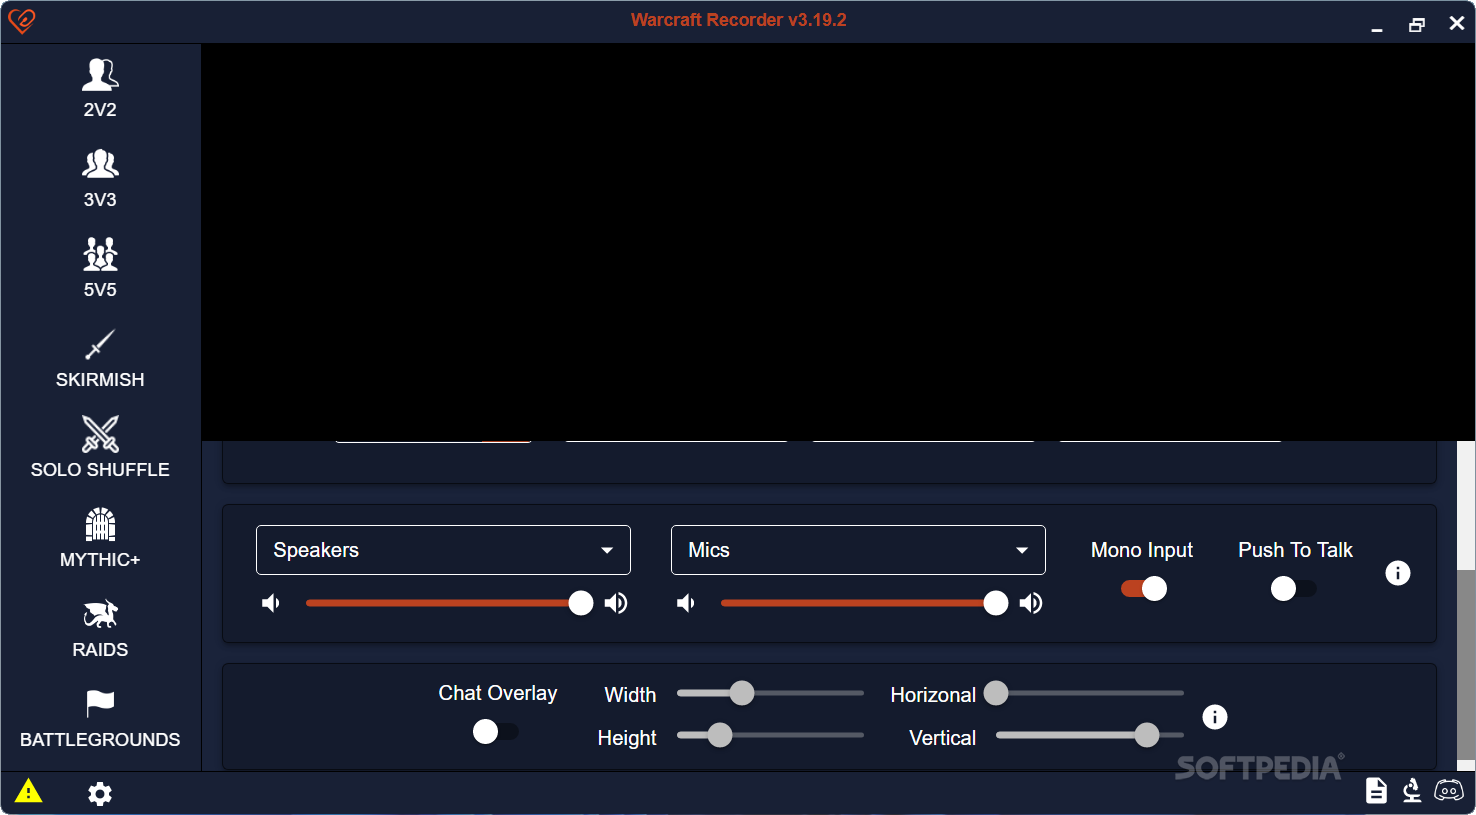
Task: Adjust the Mics volume slider handle
Action: [996, 603]
